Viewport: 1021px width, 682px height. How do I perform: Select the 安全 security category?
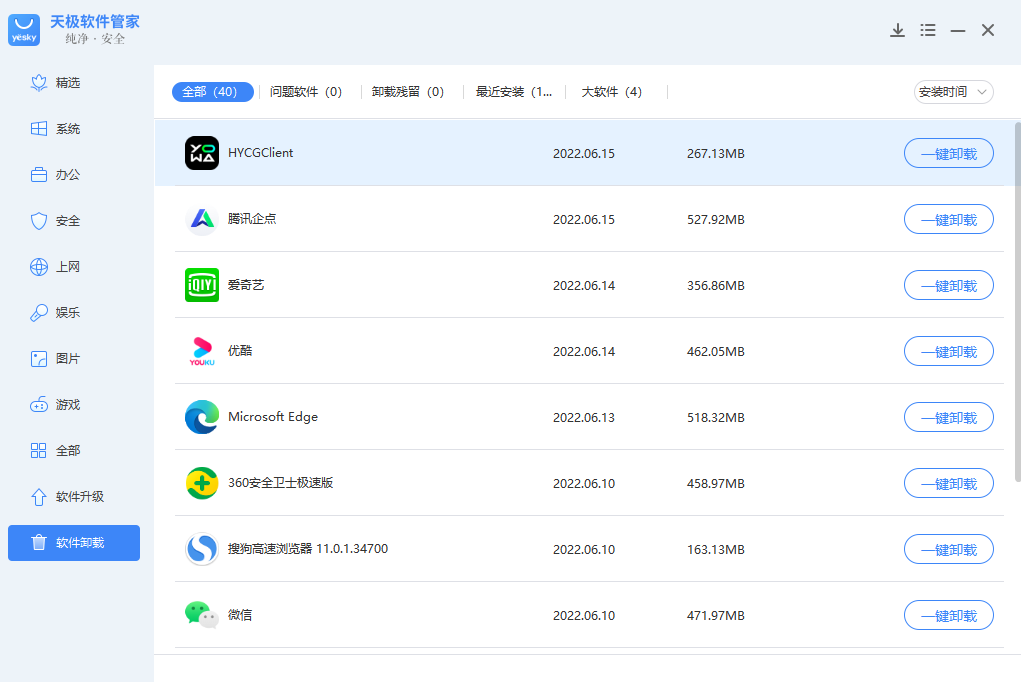[55, 221]
